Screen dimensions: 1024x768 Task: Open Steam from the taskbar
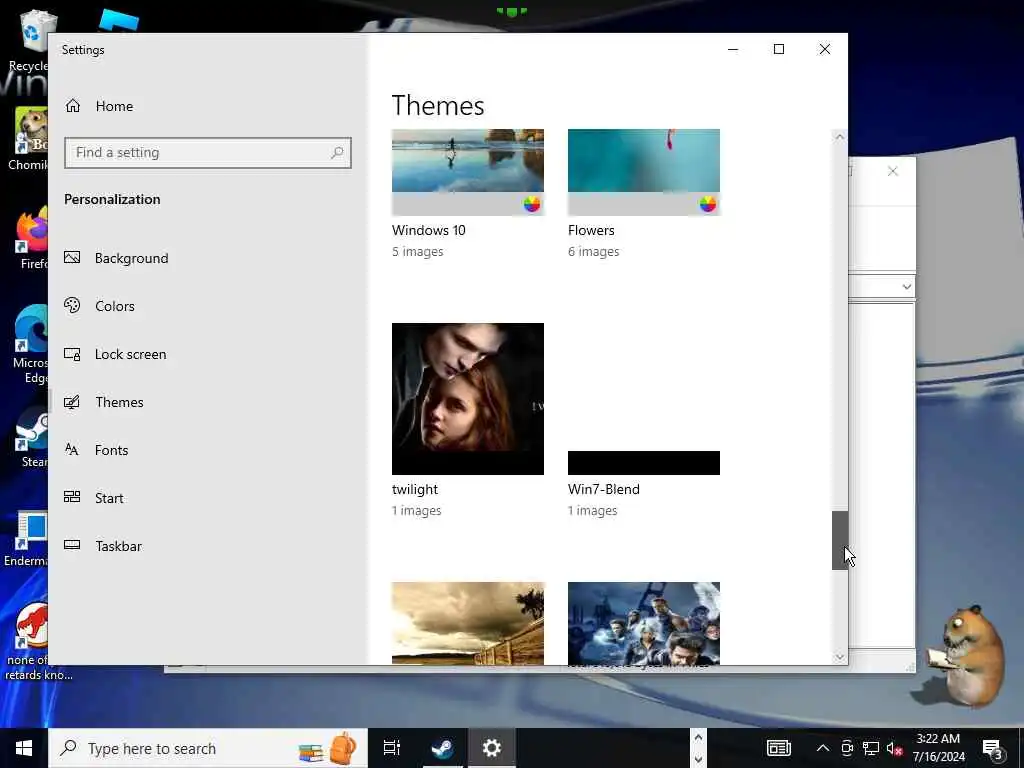(442, 748)
